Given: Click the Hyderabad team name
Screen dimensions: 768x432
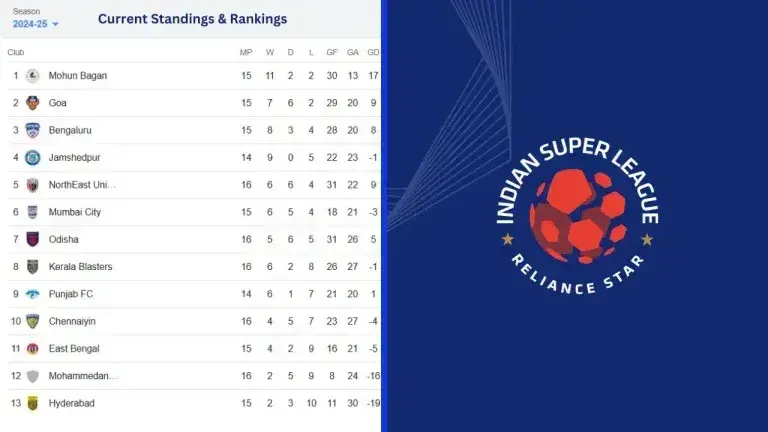Looking at the screenshot, I should click(x=72, y=403).
